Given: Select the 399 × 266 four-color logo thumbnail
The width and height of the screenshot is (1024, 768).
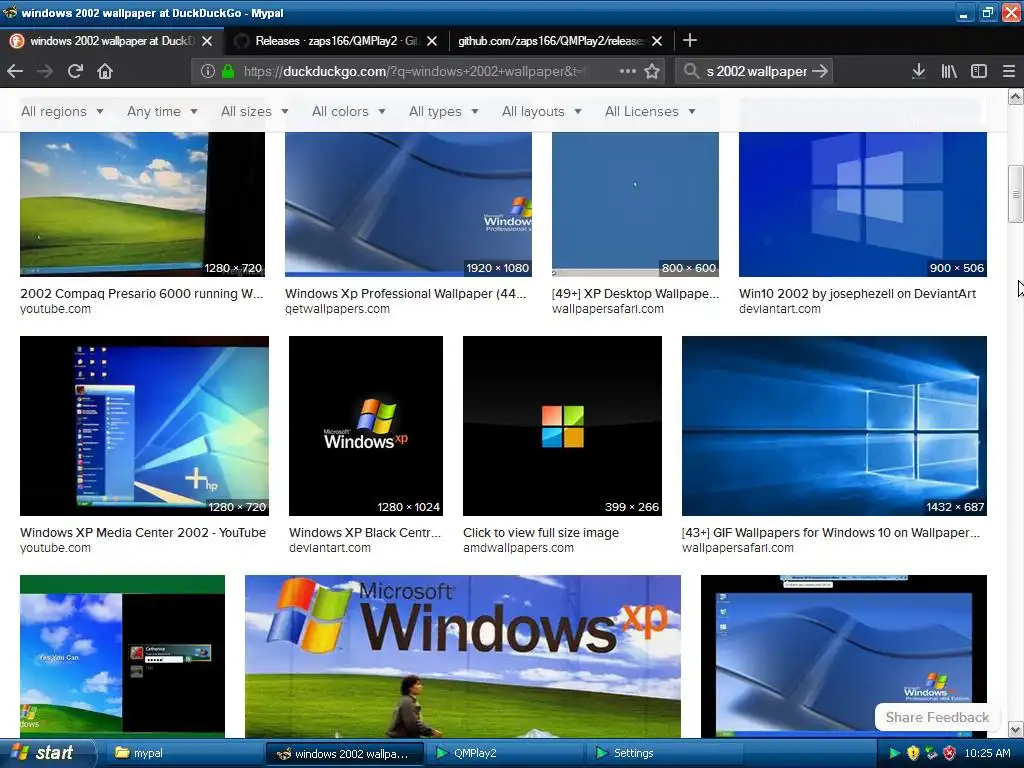Looking at the screenshot, I should (562, 426).
